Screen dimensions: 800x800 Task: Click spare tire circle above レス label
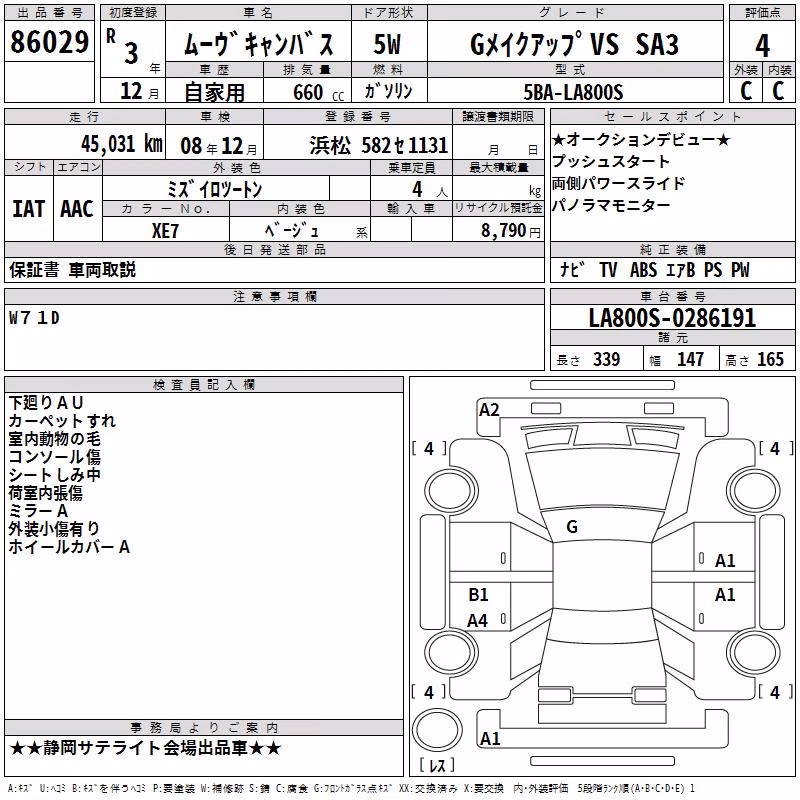(x=437, y=729)
